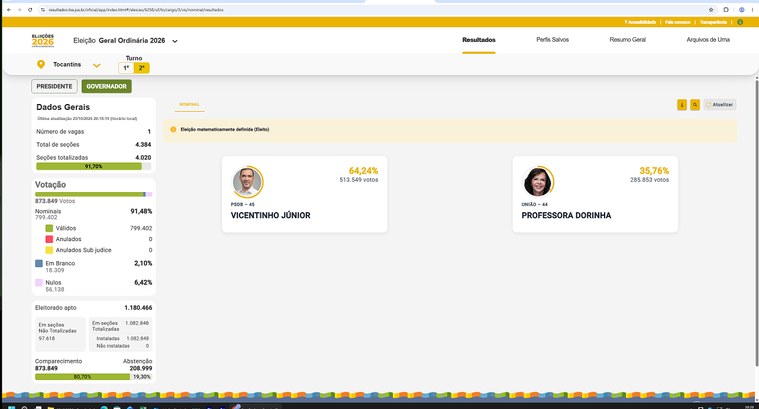Click the Eleições 2026 logo
The width and height of the screenshot is (759, 409).
[43, 41]
